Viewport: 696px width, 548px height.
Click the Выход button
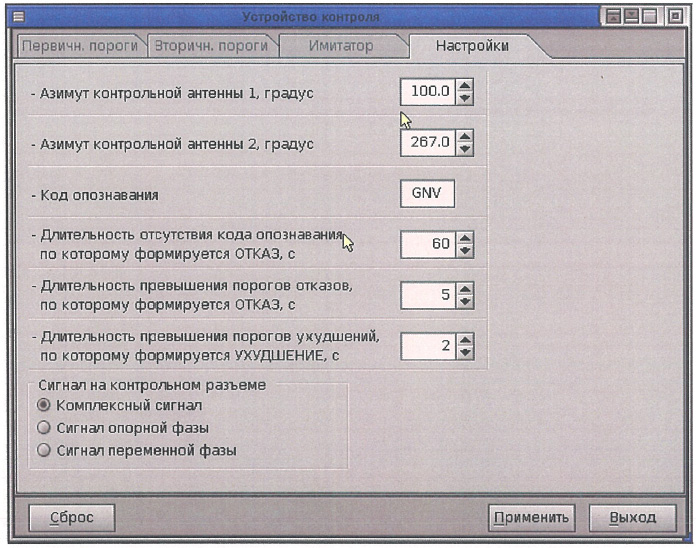pos(633,518)
